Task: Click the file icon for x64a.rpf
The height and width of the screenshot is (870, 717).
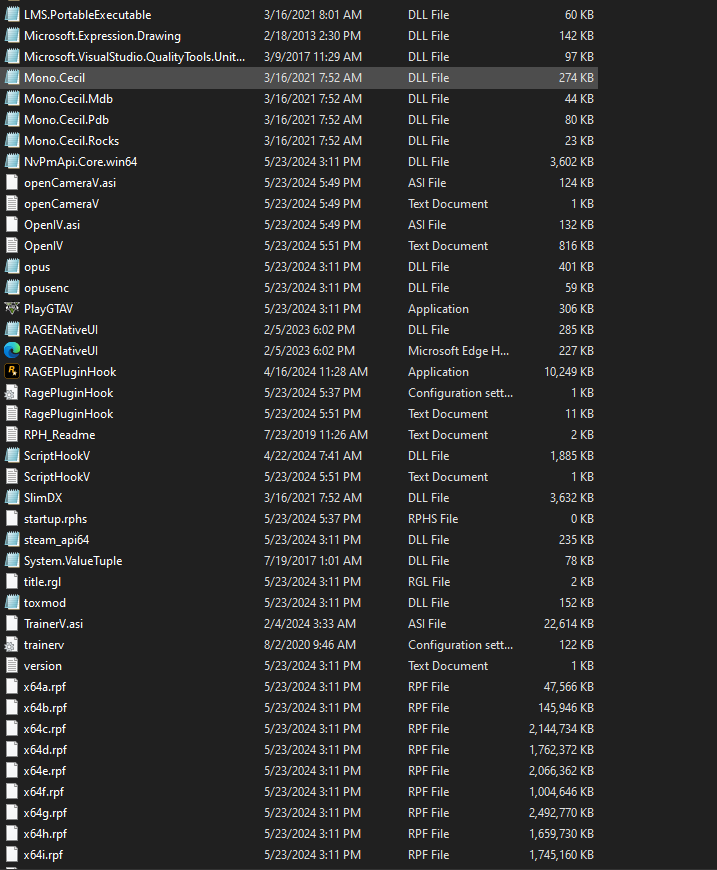Action: [x=12, y=687]
